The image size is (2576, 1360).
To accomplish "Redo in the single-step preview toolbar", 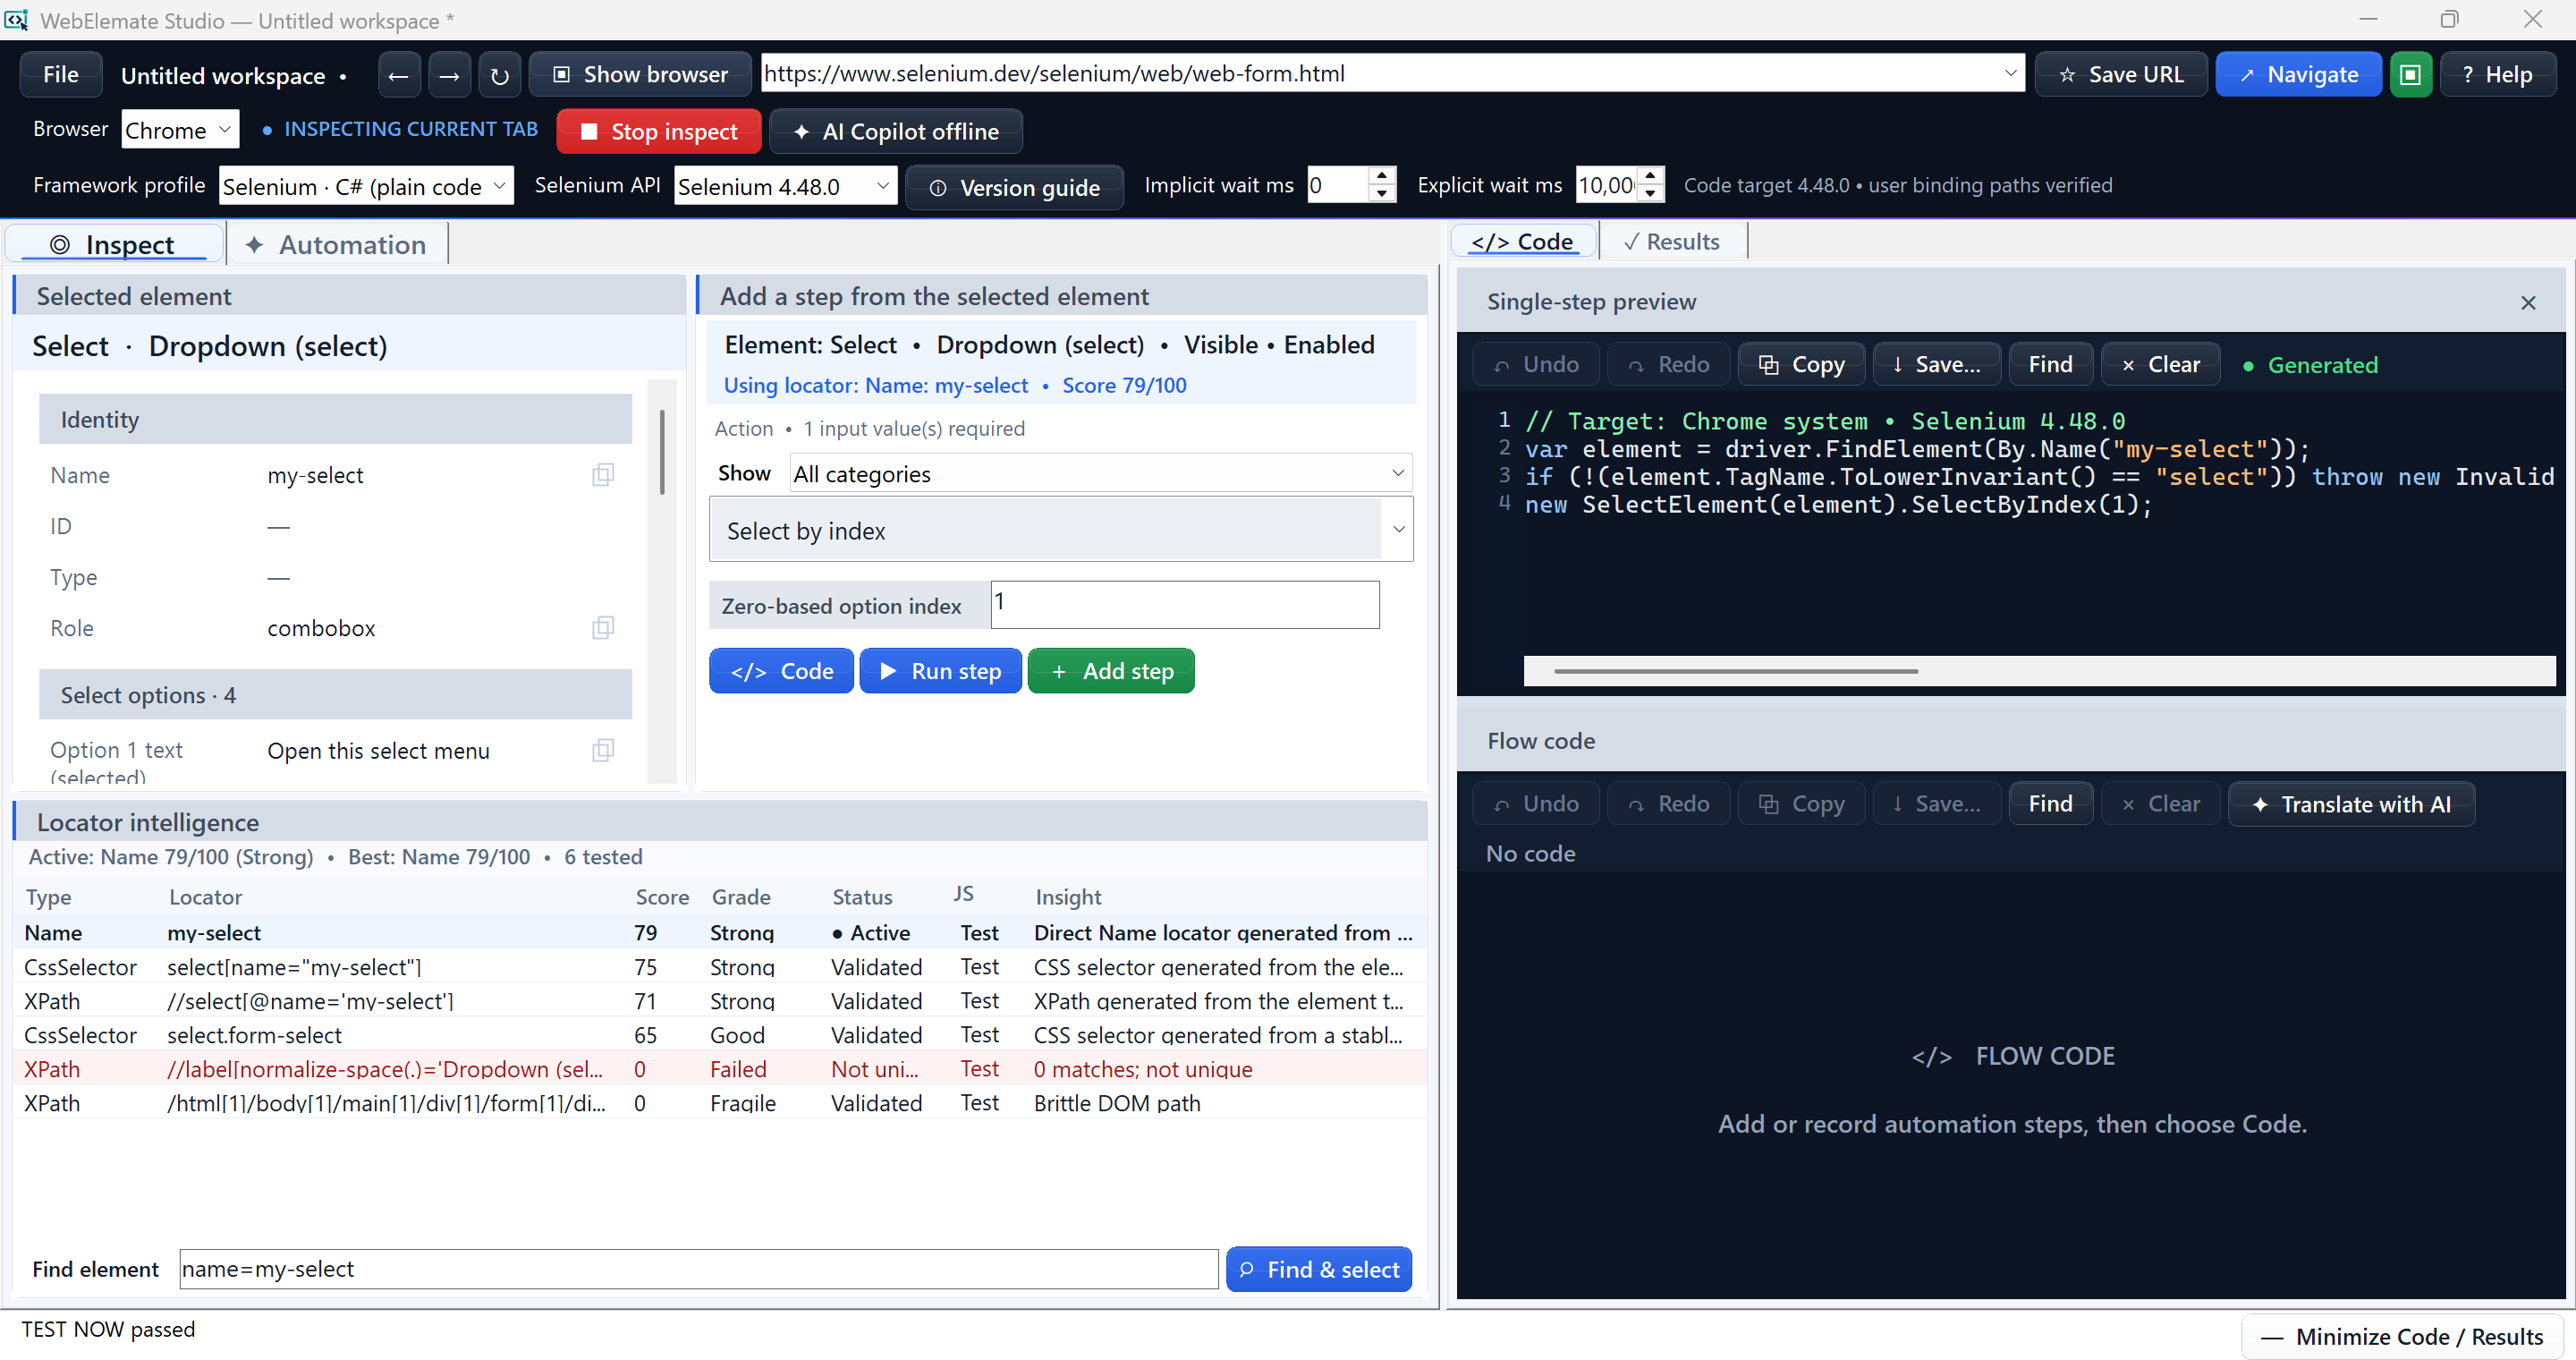I will point(1669,365).
